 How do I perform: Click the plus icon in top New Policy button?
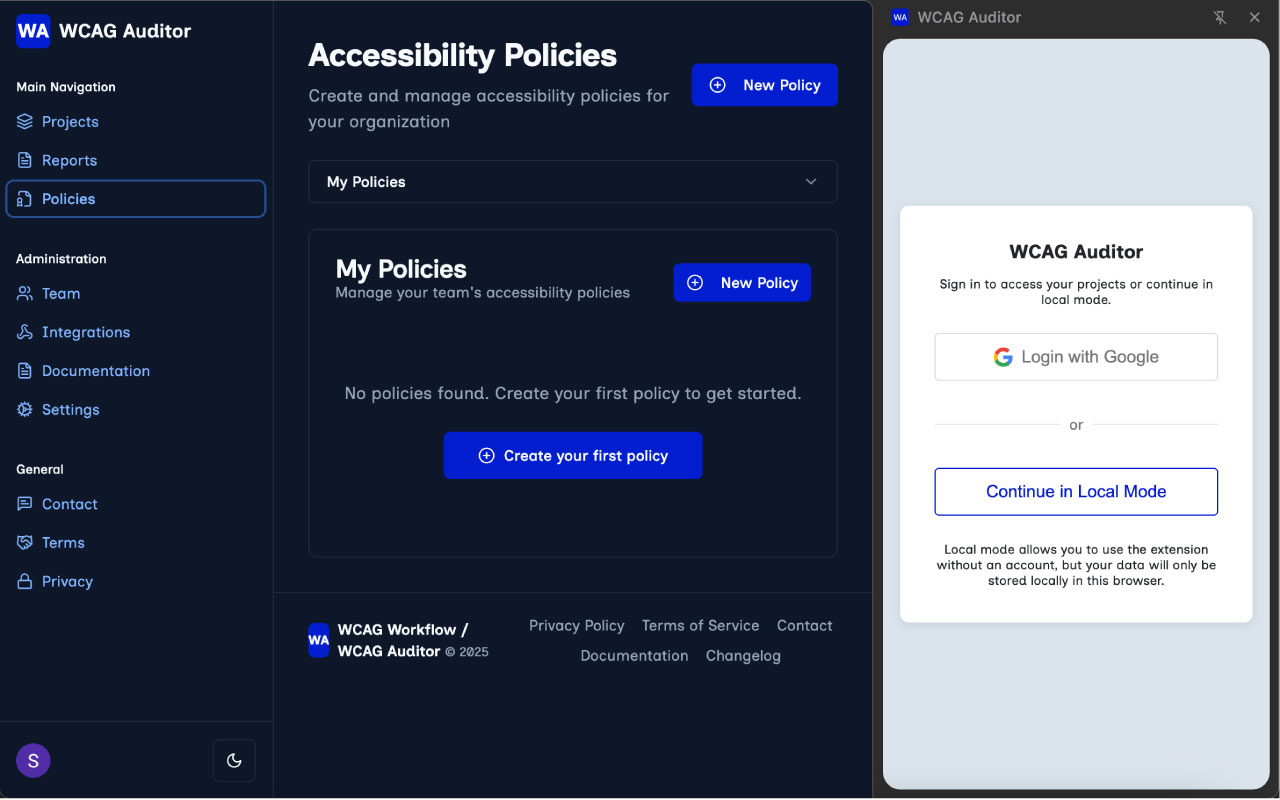pyautogui.click(x=718, y=85)
